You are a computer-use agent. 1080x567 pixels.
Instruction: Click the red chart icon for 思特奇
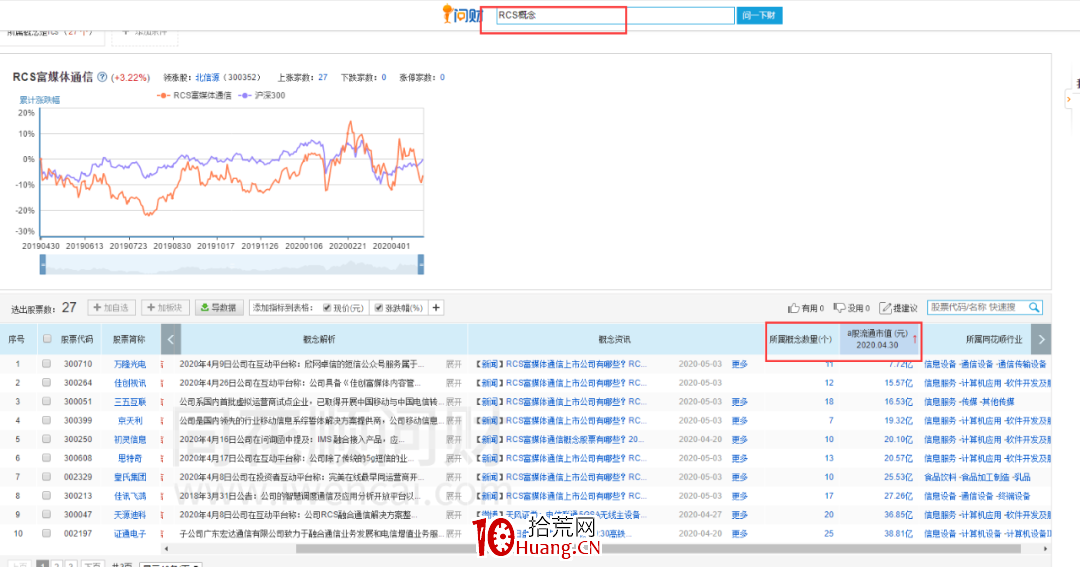click(x=162, y=458)
